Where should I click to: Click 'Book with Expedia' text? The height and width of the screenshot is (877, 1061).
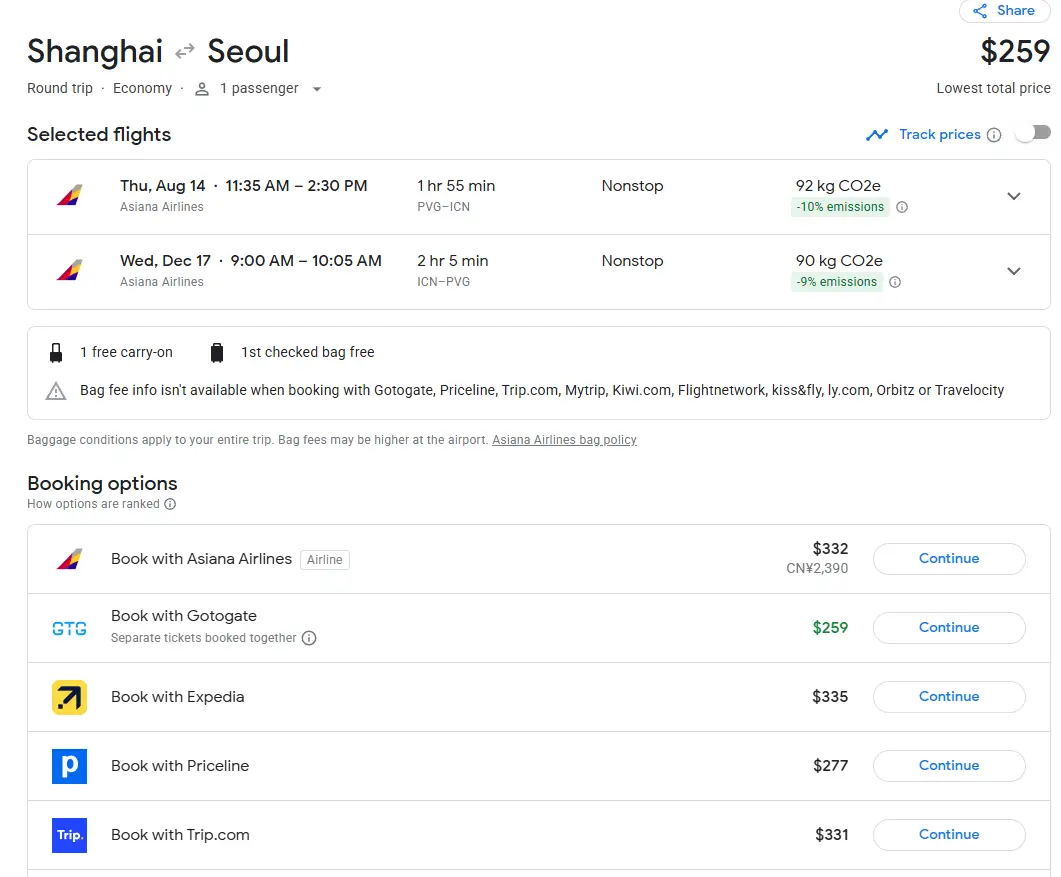click(177, 697)
